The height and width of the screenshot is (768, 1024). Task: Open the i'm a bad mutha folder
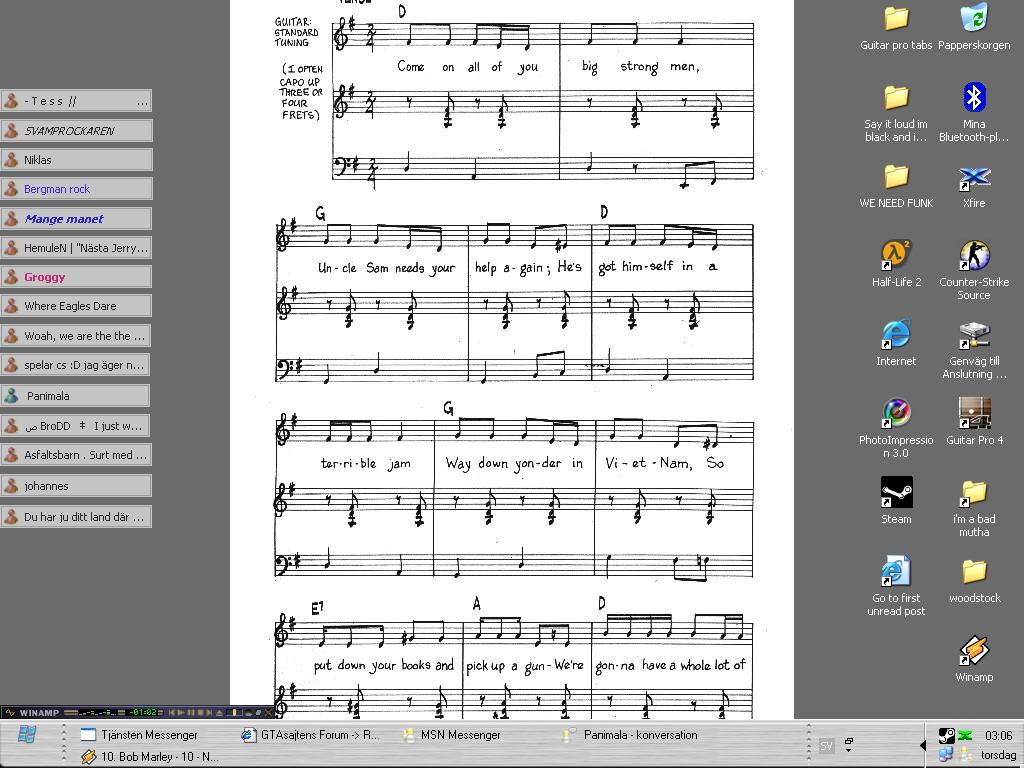(x=974, y=508)
